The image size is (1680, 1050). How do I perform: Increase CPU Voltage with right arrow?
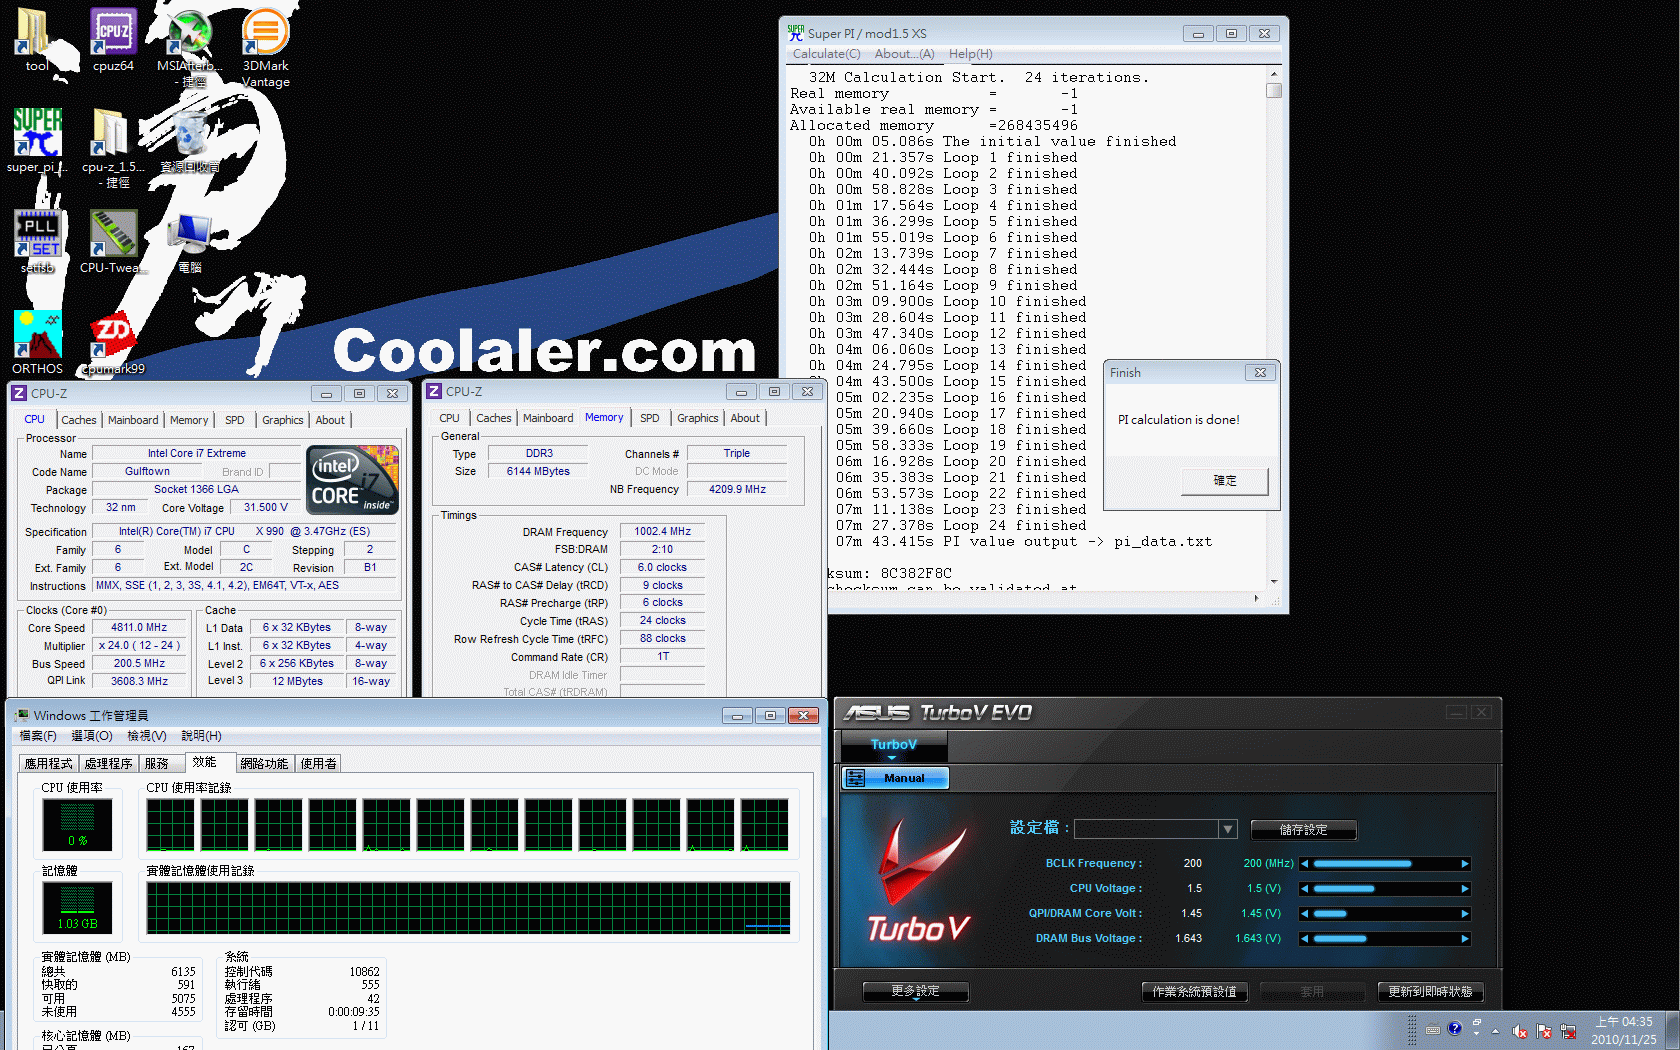pyautogui.click(x=1465, y=888)
